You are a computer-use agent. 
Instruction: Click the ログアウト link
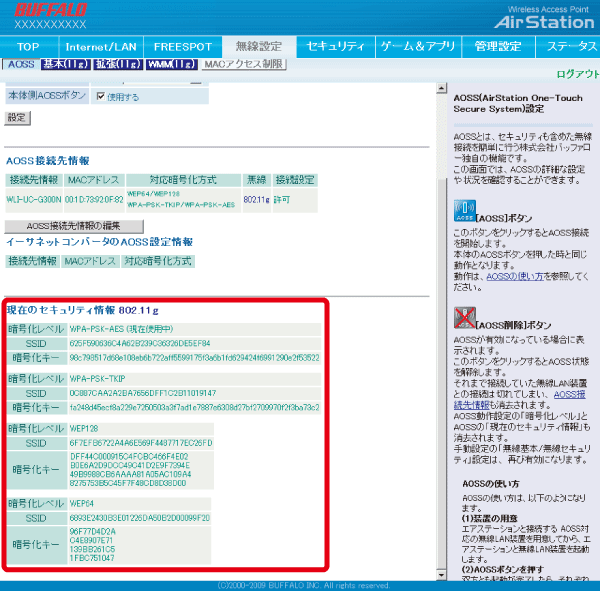coord(577,74)
